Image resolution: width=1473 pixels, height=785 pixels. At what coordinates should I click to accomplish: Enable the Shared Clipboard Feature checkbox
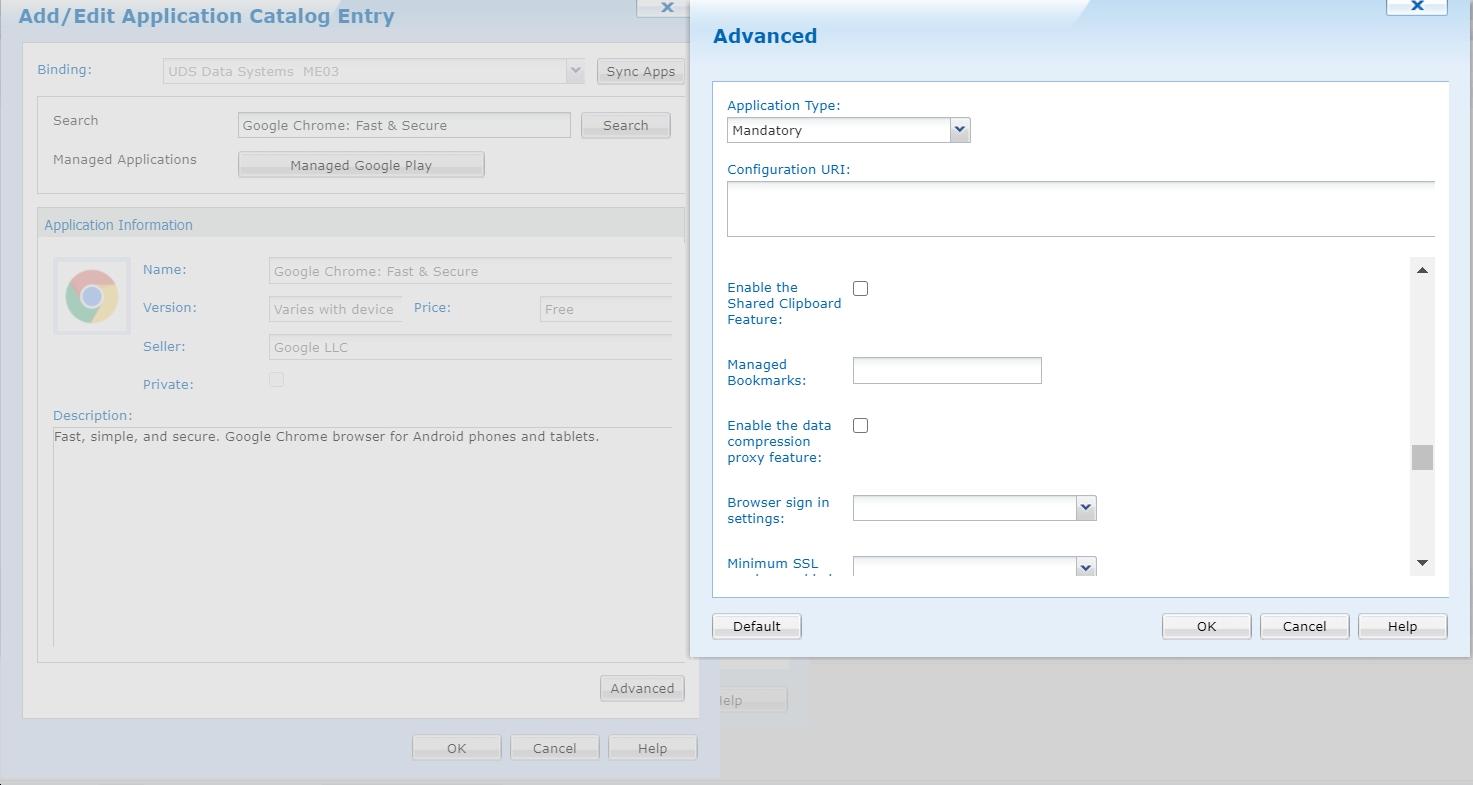point(860,289)
